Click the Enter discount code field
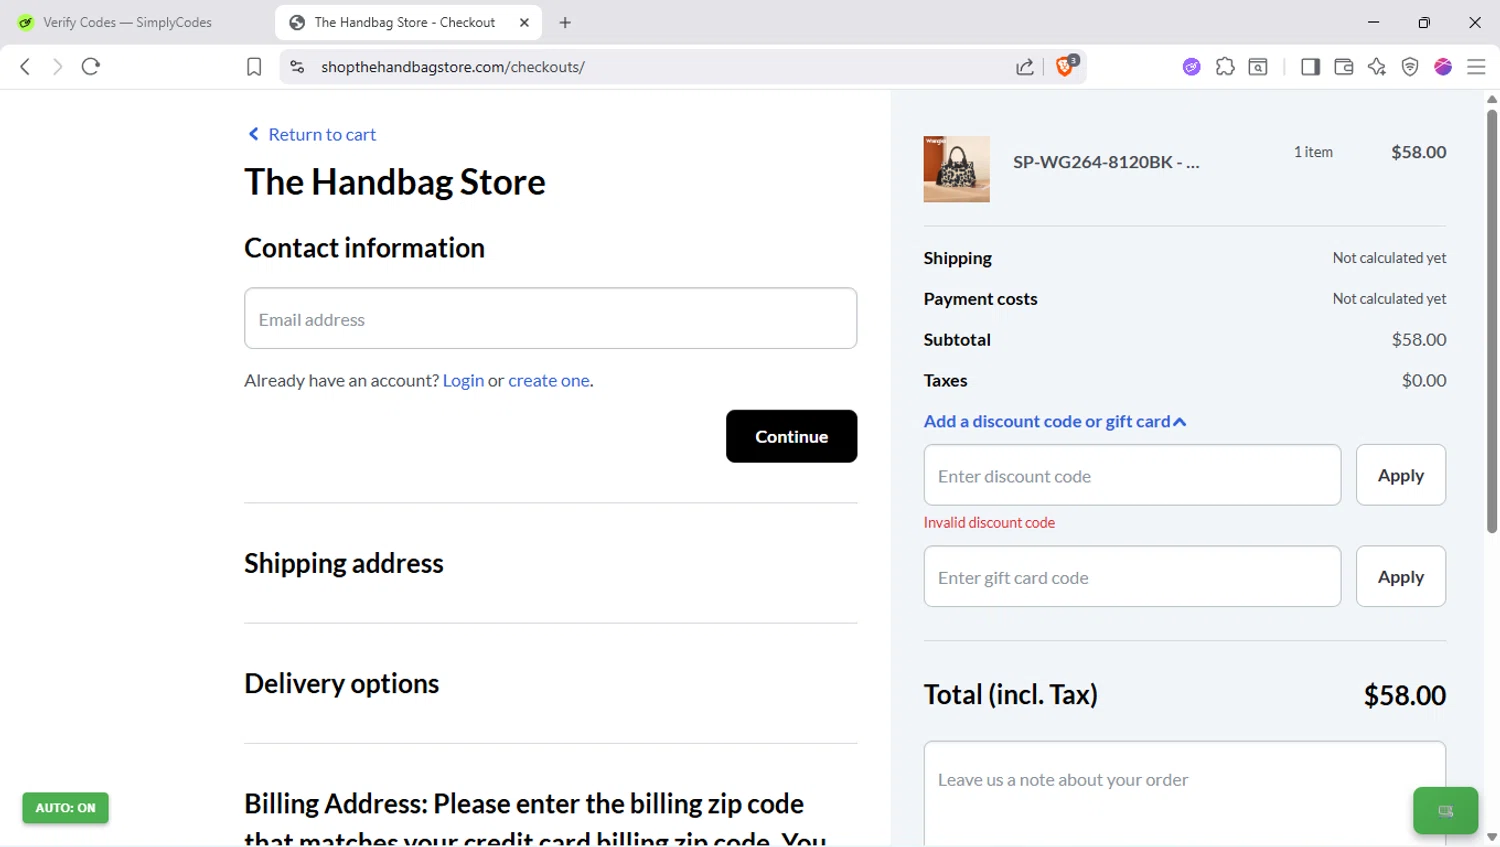This screenshot has width=1500, height=847. coord(1132,475)
